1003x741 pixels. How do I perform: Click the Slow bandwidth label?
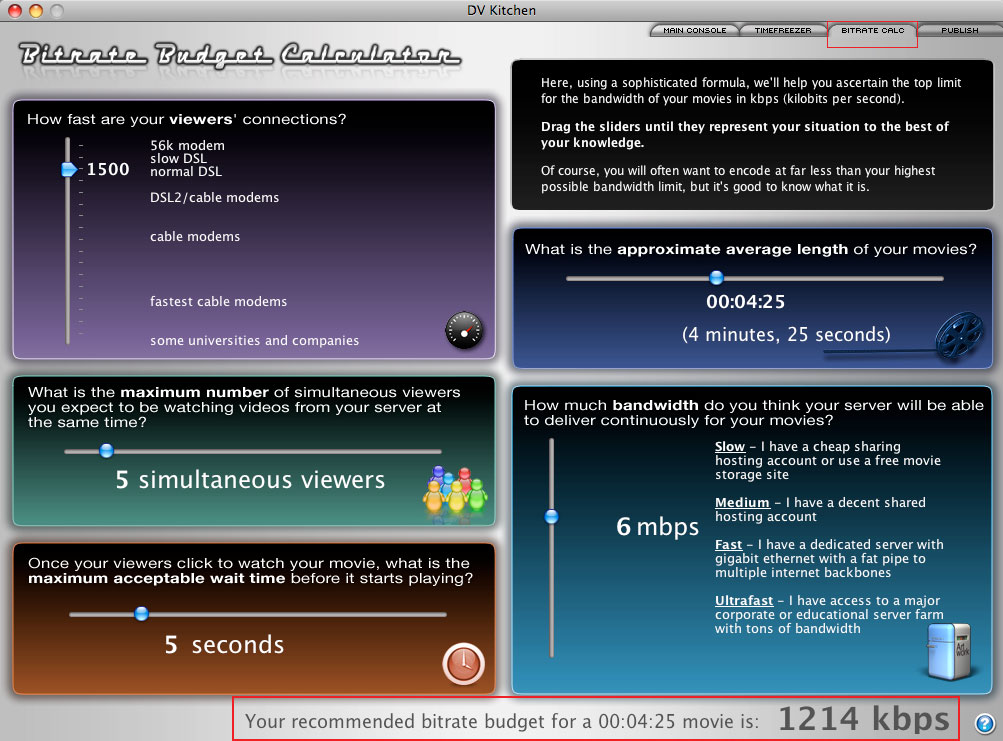coord(729,447)
